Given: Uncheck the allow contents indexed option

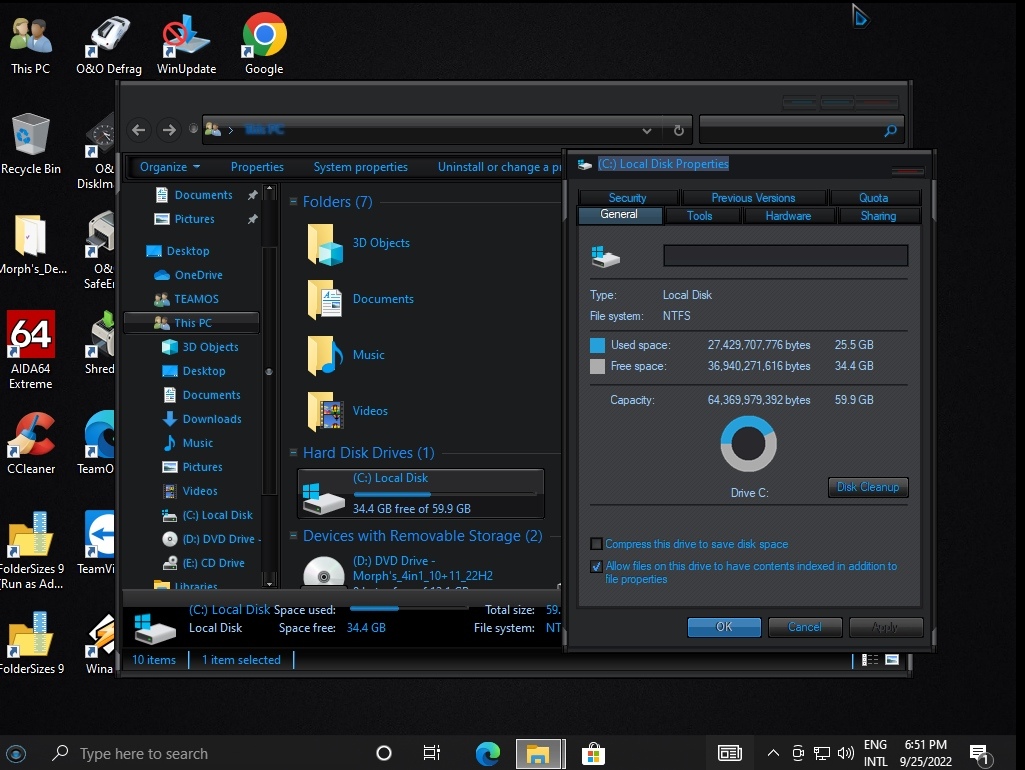Looking at the screenshot, I should (597, 567).
